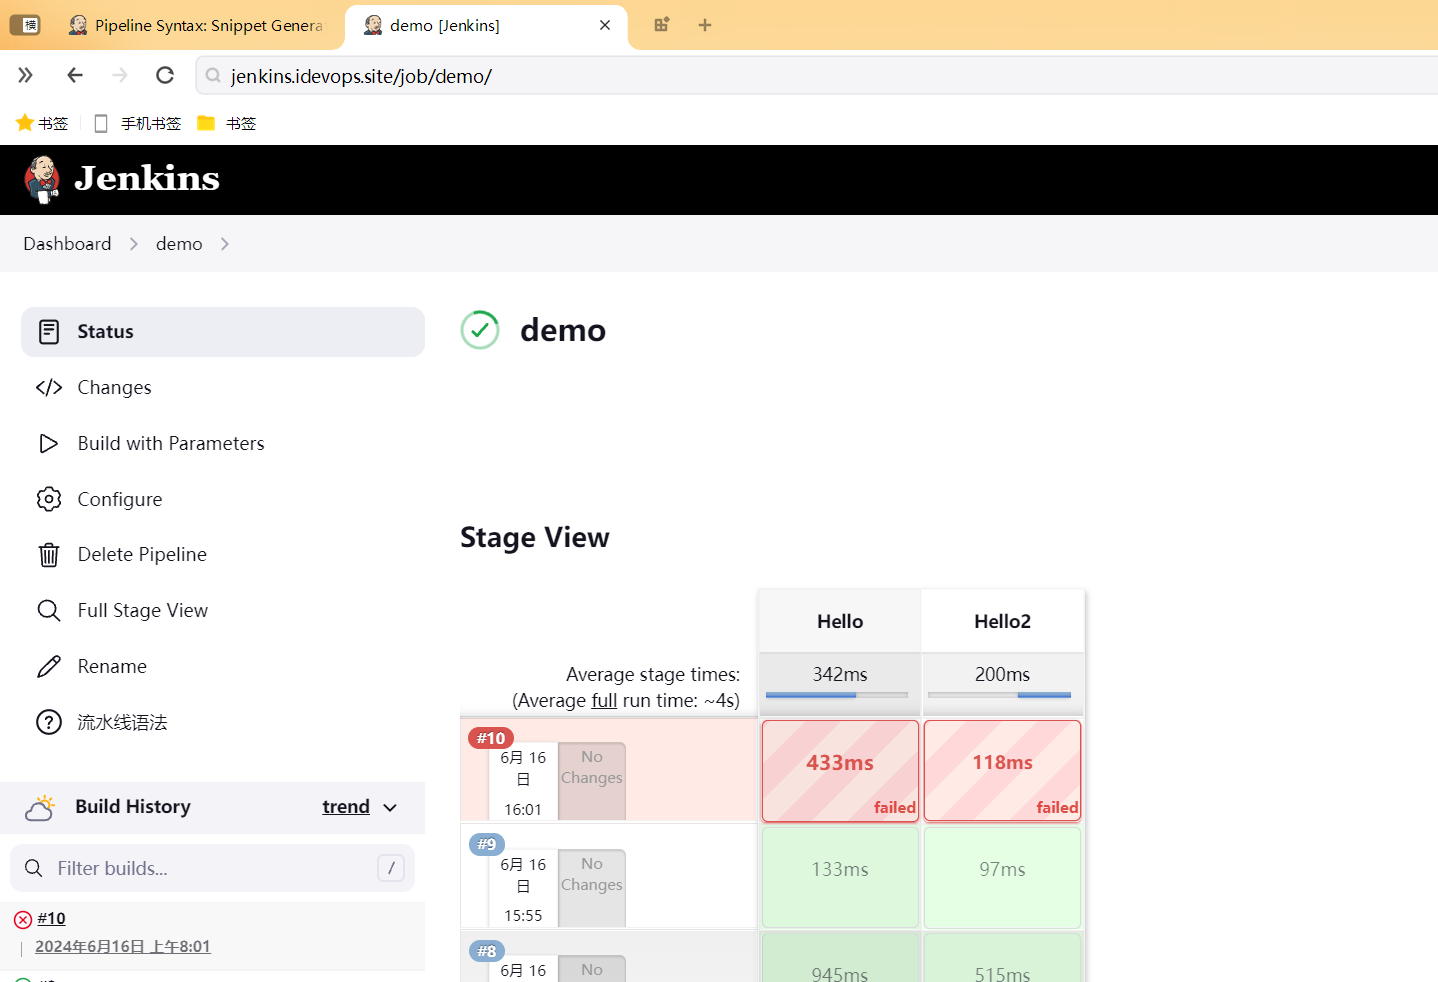
Task: Click the 342ms average progress bar
Action: pyautogui.click(x=837, y=694)
